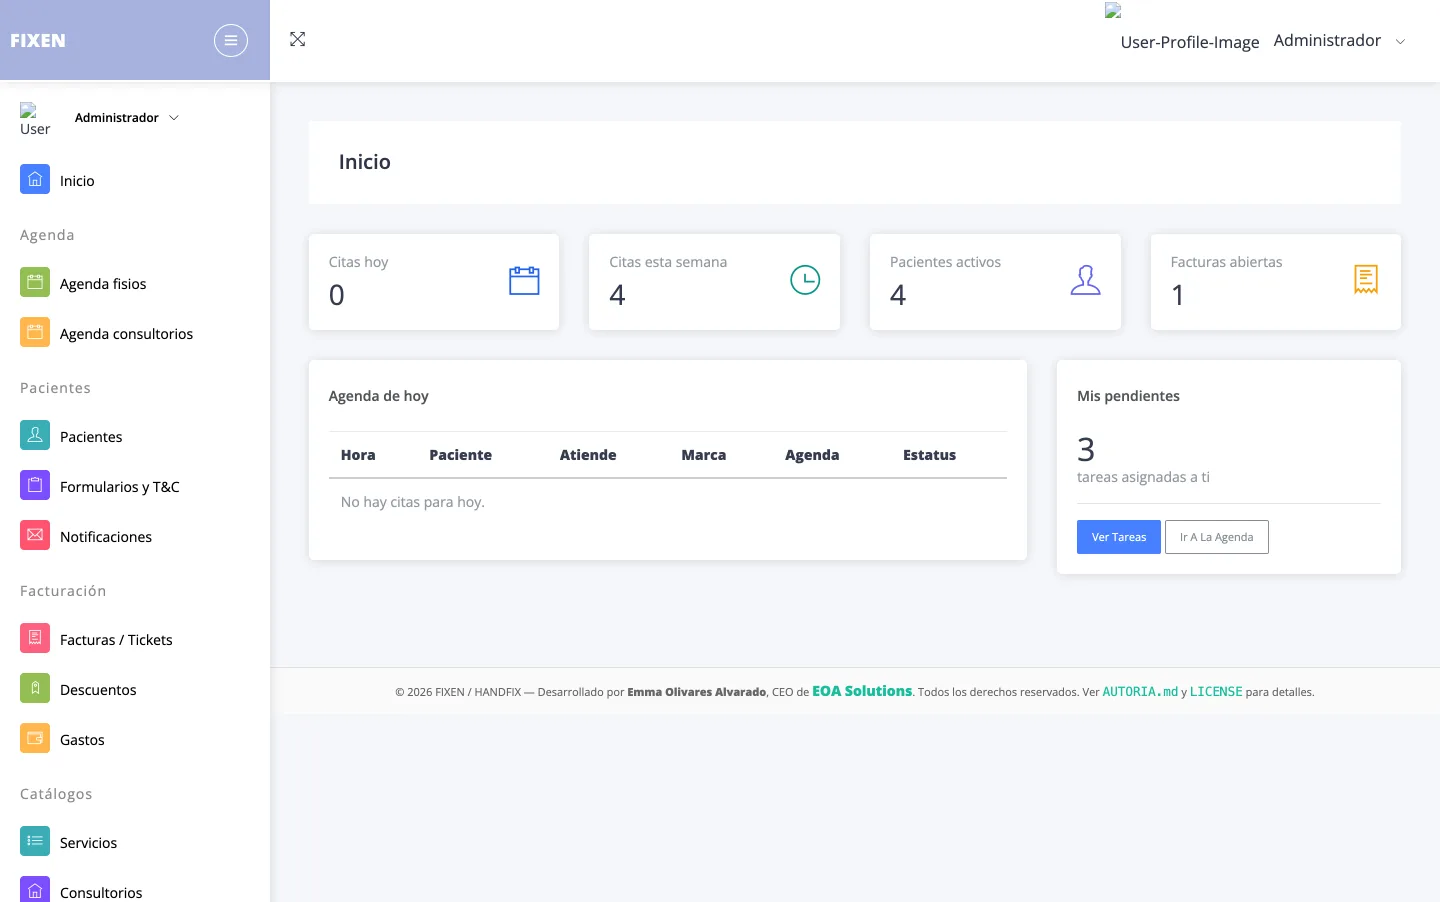Click the 'No hay citas para hoy.' text
Image resolution: width=1440 pixels, height=902 pixels.
(x=413, y=502)
